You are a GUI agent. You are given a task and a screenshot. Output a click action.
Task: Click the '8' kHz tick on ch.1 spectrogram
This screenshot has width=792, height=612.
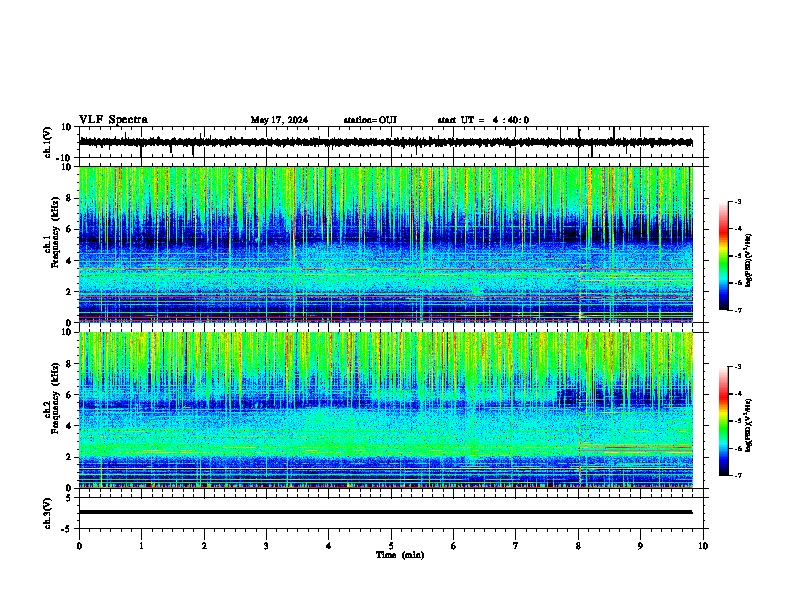tap(70, 198)
